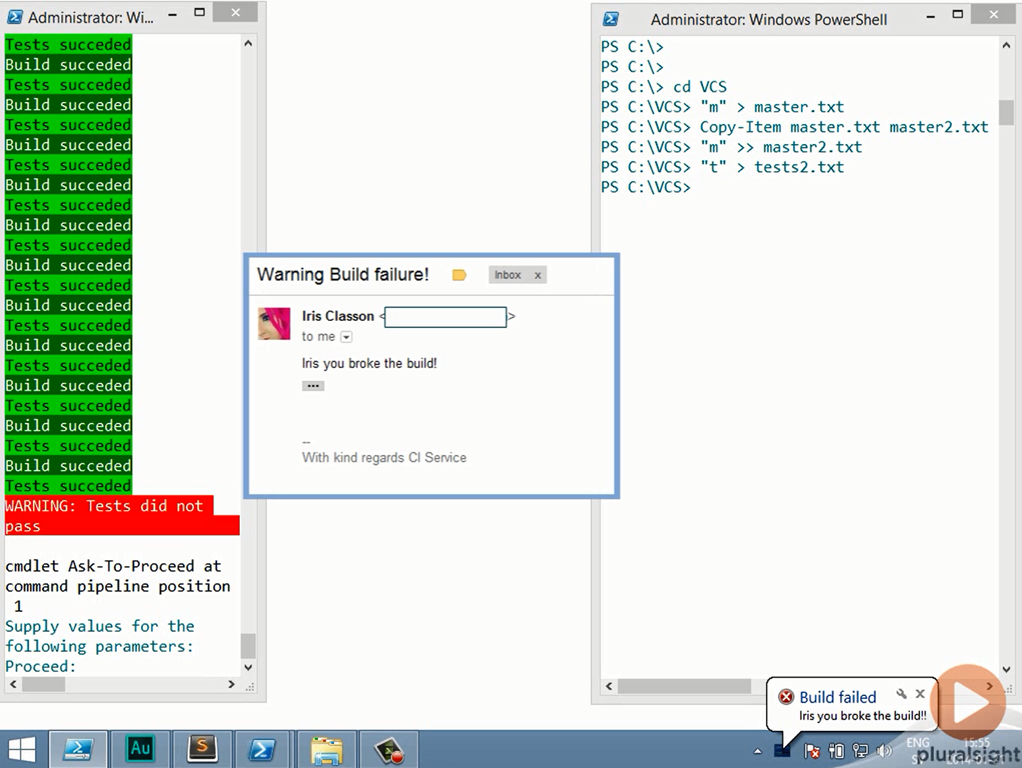Click the yellow label icon beside the email subject

[458, 273]
